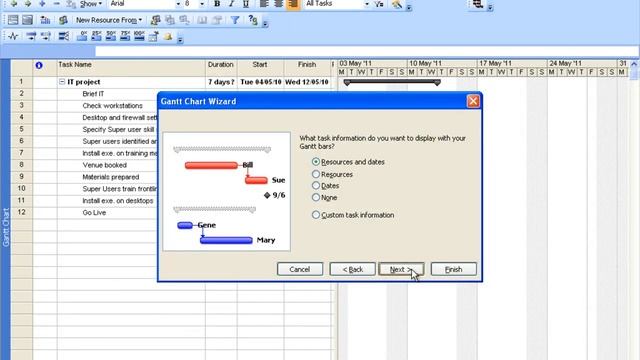The width and height of the screenshot is (640, 360).
Task: Toggle Italic formatting
Action: click(x=231, y=4)
